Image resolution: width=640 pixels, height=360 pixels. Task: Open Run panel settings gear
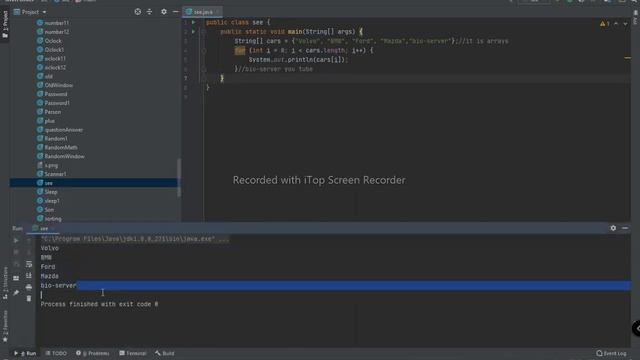(613, 228)
